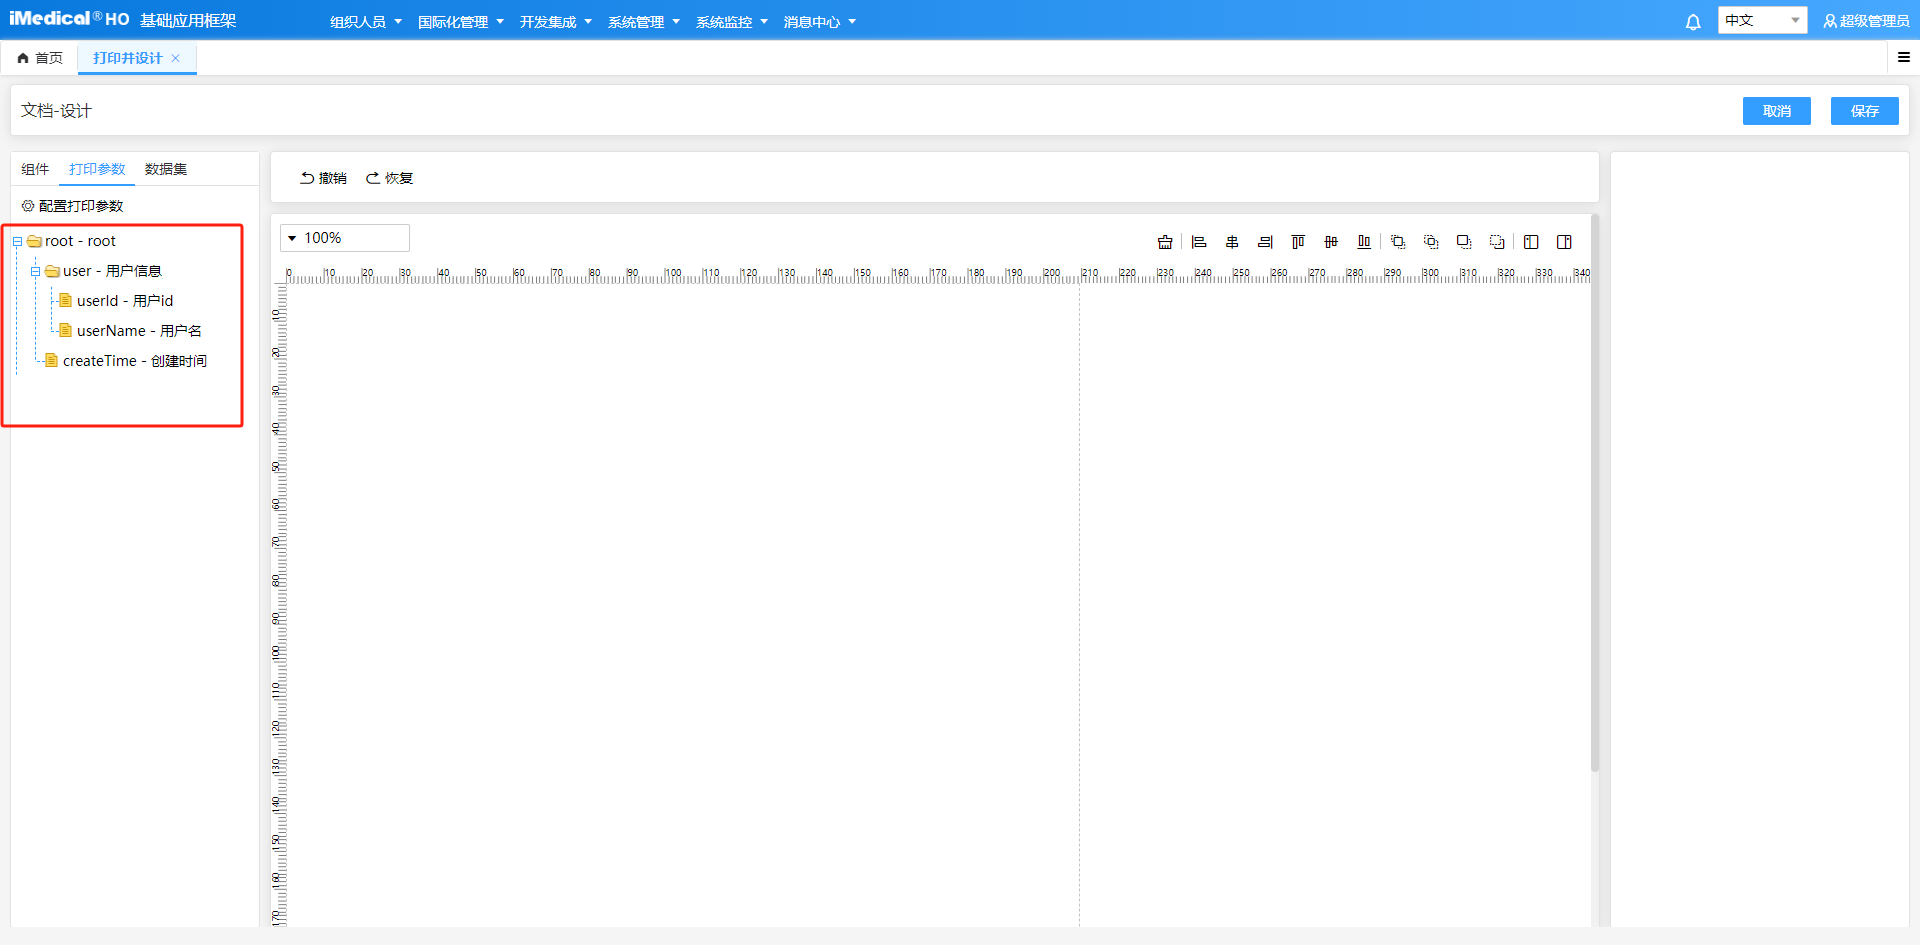Close the 打印并设计 tab
This screenshot has height=945, width=1920.
[x=176, y=58]
